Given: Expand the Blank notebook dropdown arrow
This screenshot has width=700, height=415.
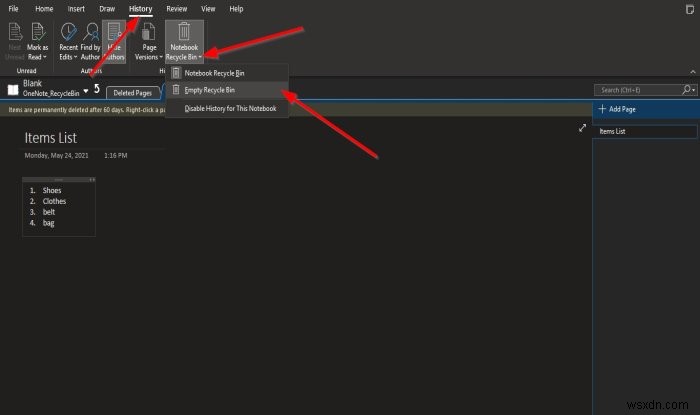Looking at the screenshot, I should click(x=86, y=91).
